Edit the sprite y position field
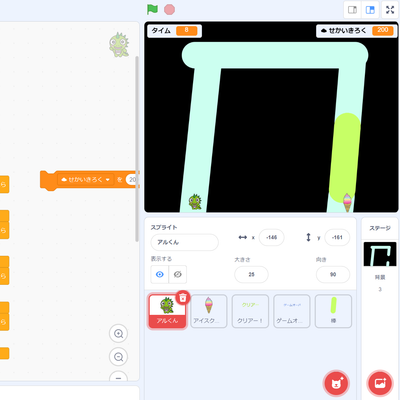 pyautogui.click(x=337, y=237)
